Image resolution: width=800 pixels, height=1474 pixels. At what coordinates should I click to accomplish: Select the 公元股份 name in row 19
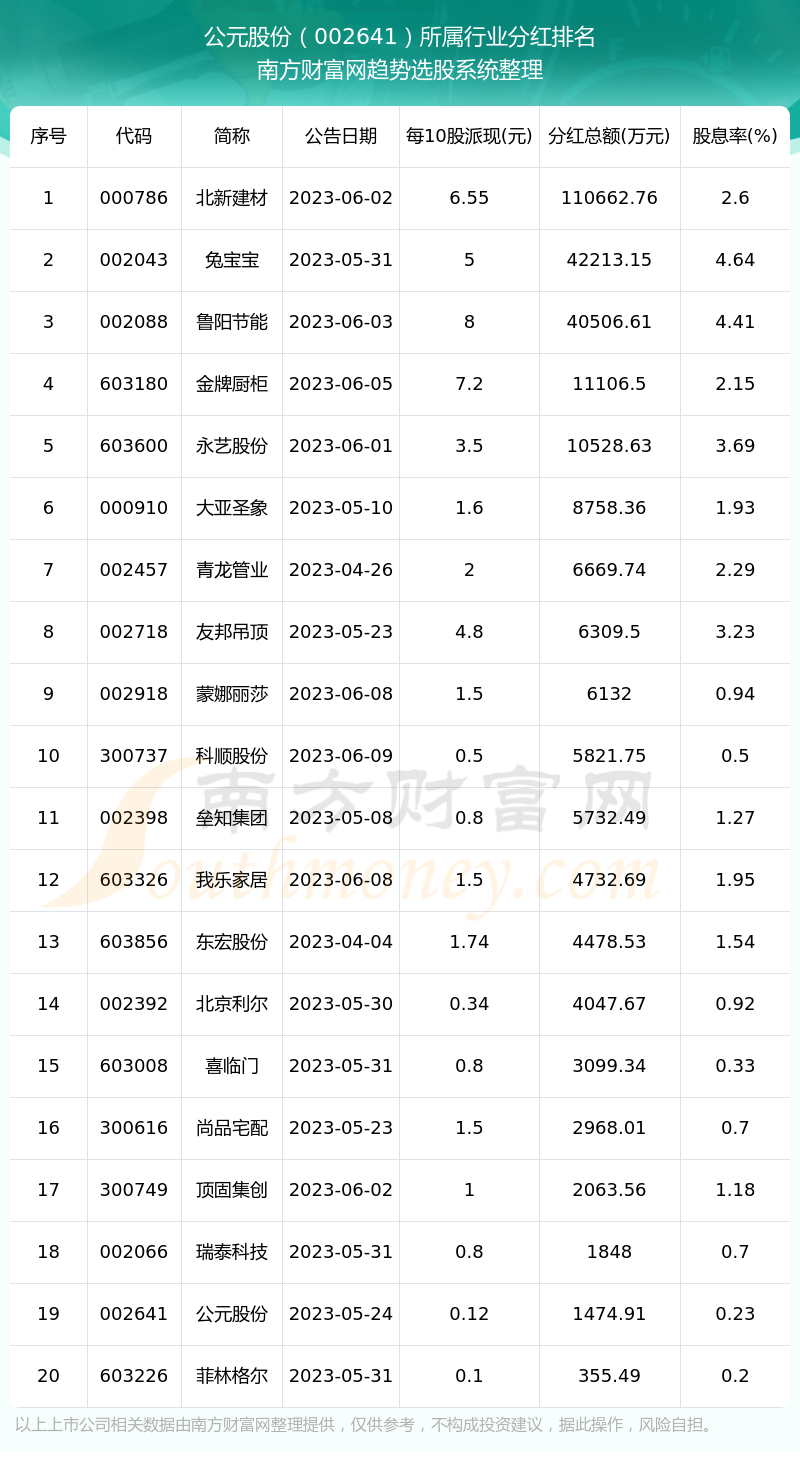point(232,1314)
